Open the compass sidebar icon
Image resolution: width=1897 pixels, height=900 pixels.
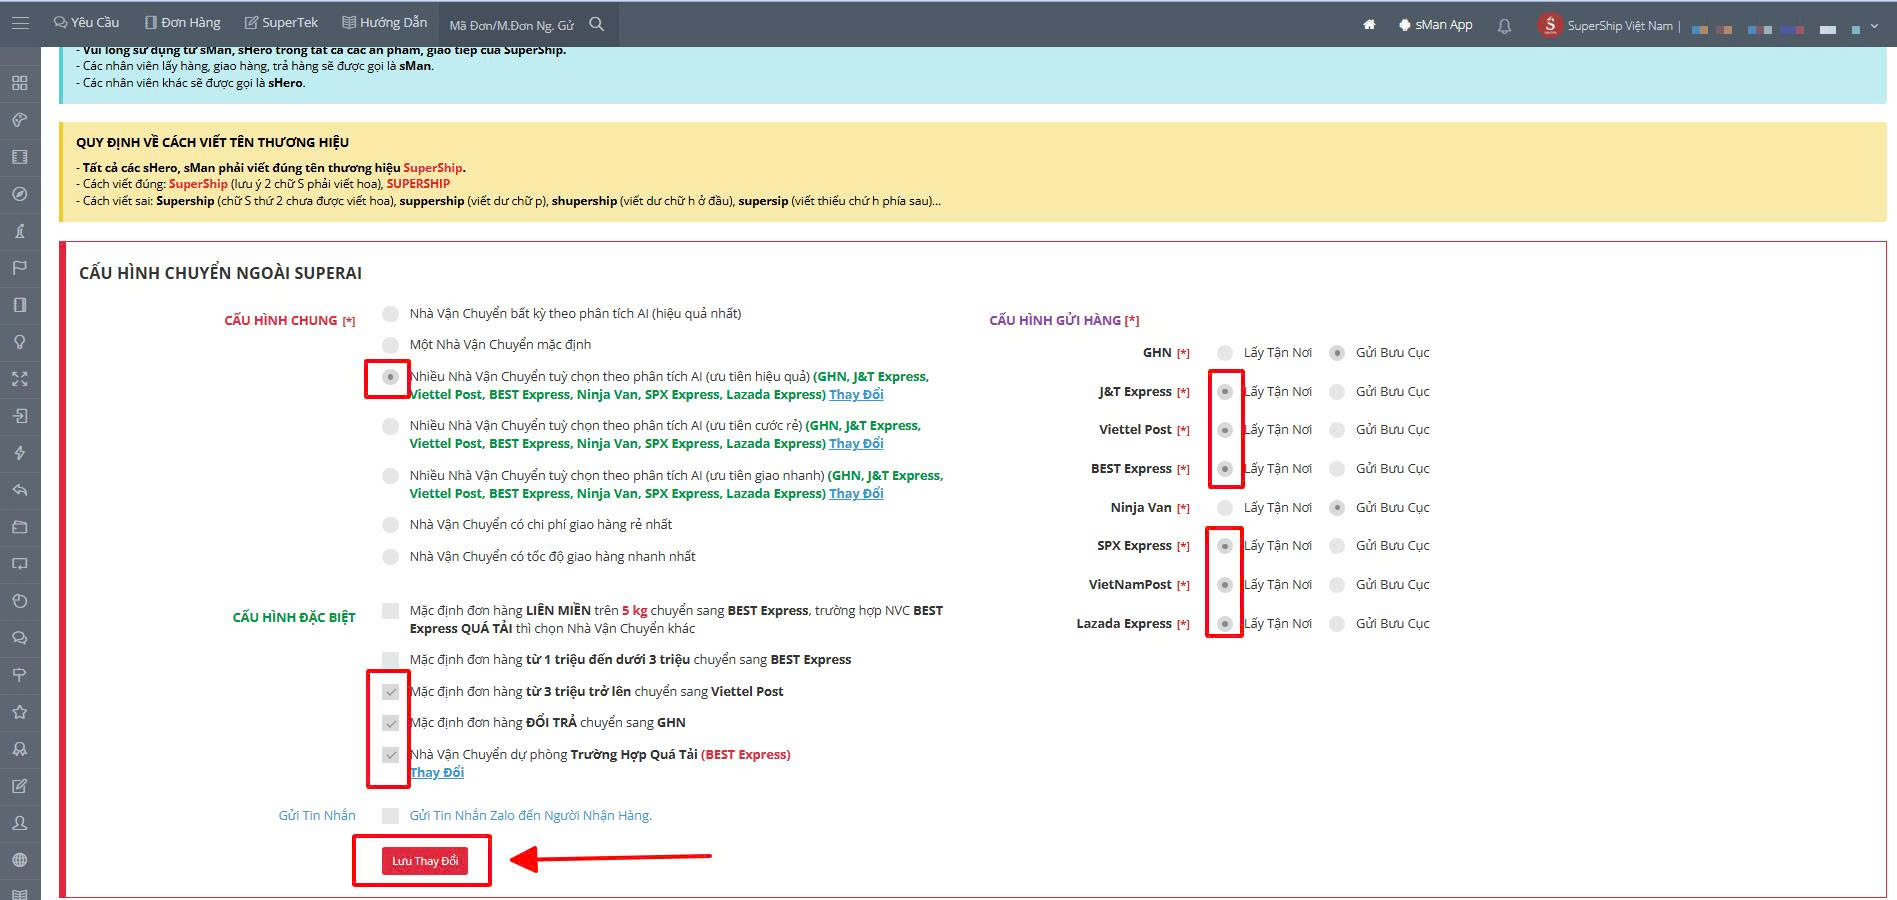pyautogui.click(x=20, y=194)
